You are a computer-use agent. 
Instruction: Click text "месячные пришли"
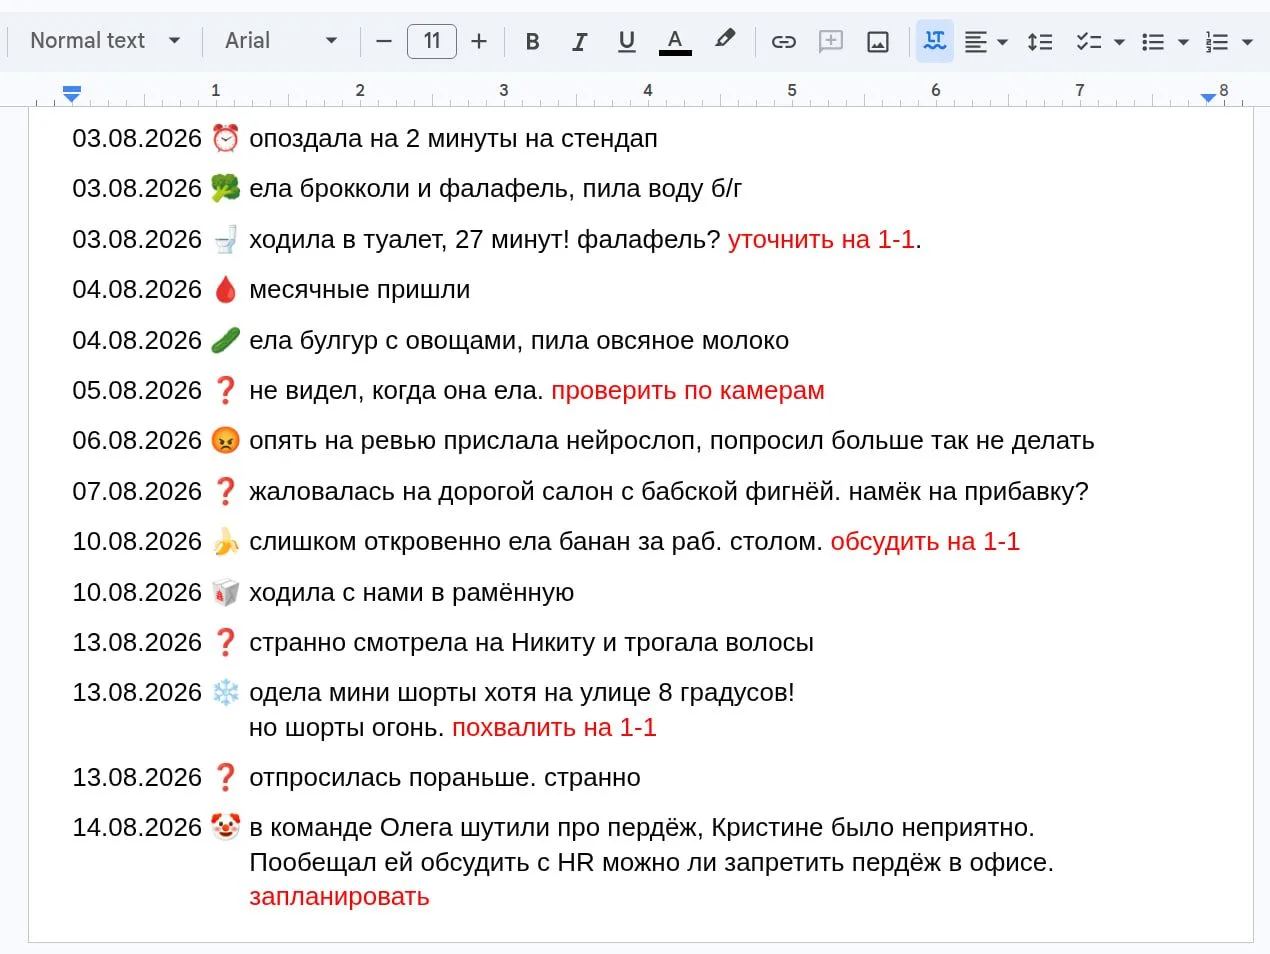pyautogui.click(x=359, y=290)
